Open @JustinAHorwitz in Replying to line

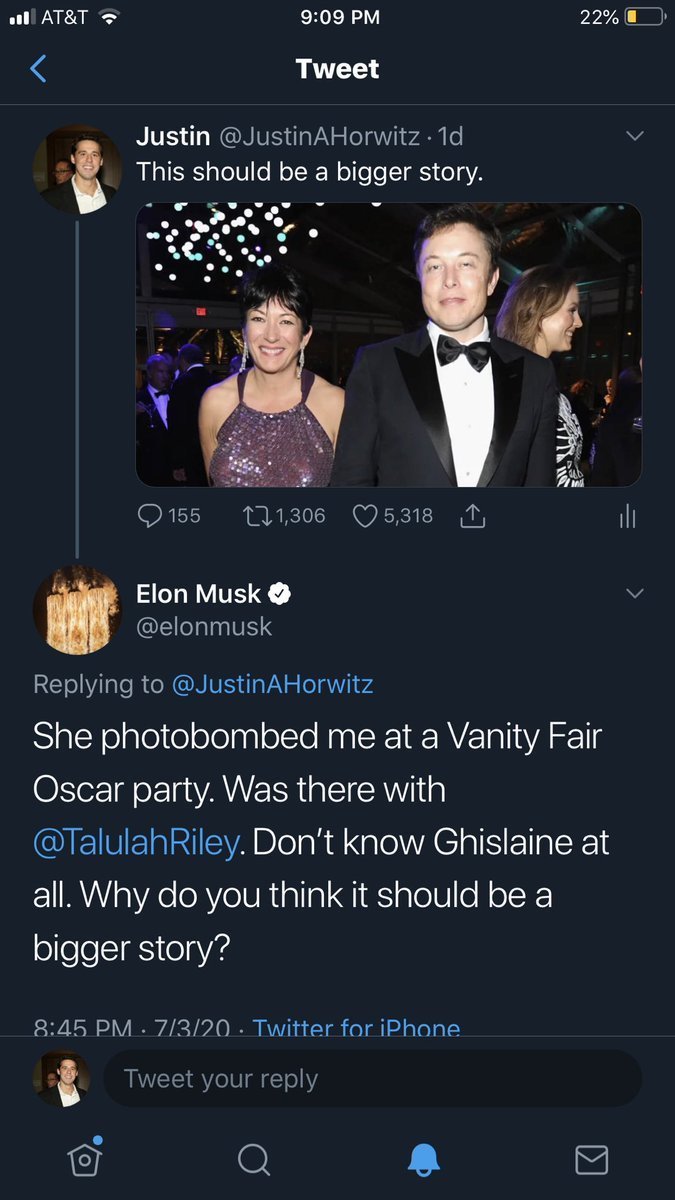(272, 684)
